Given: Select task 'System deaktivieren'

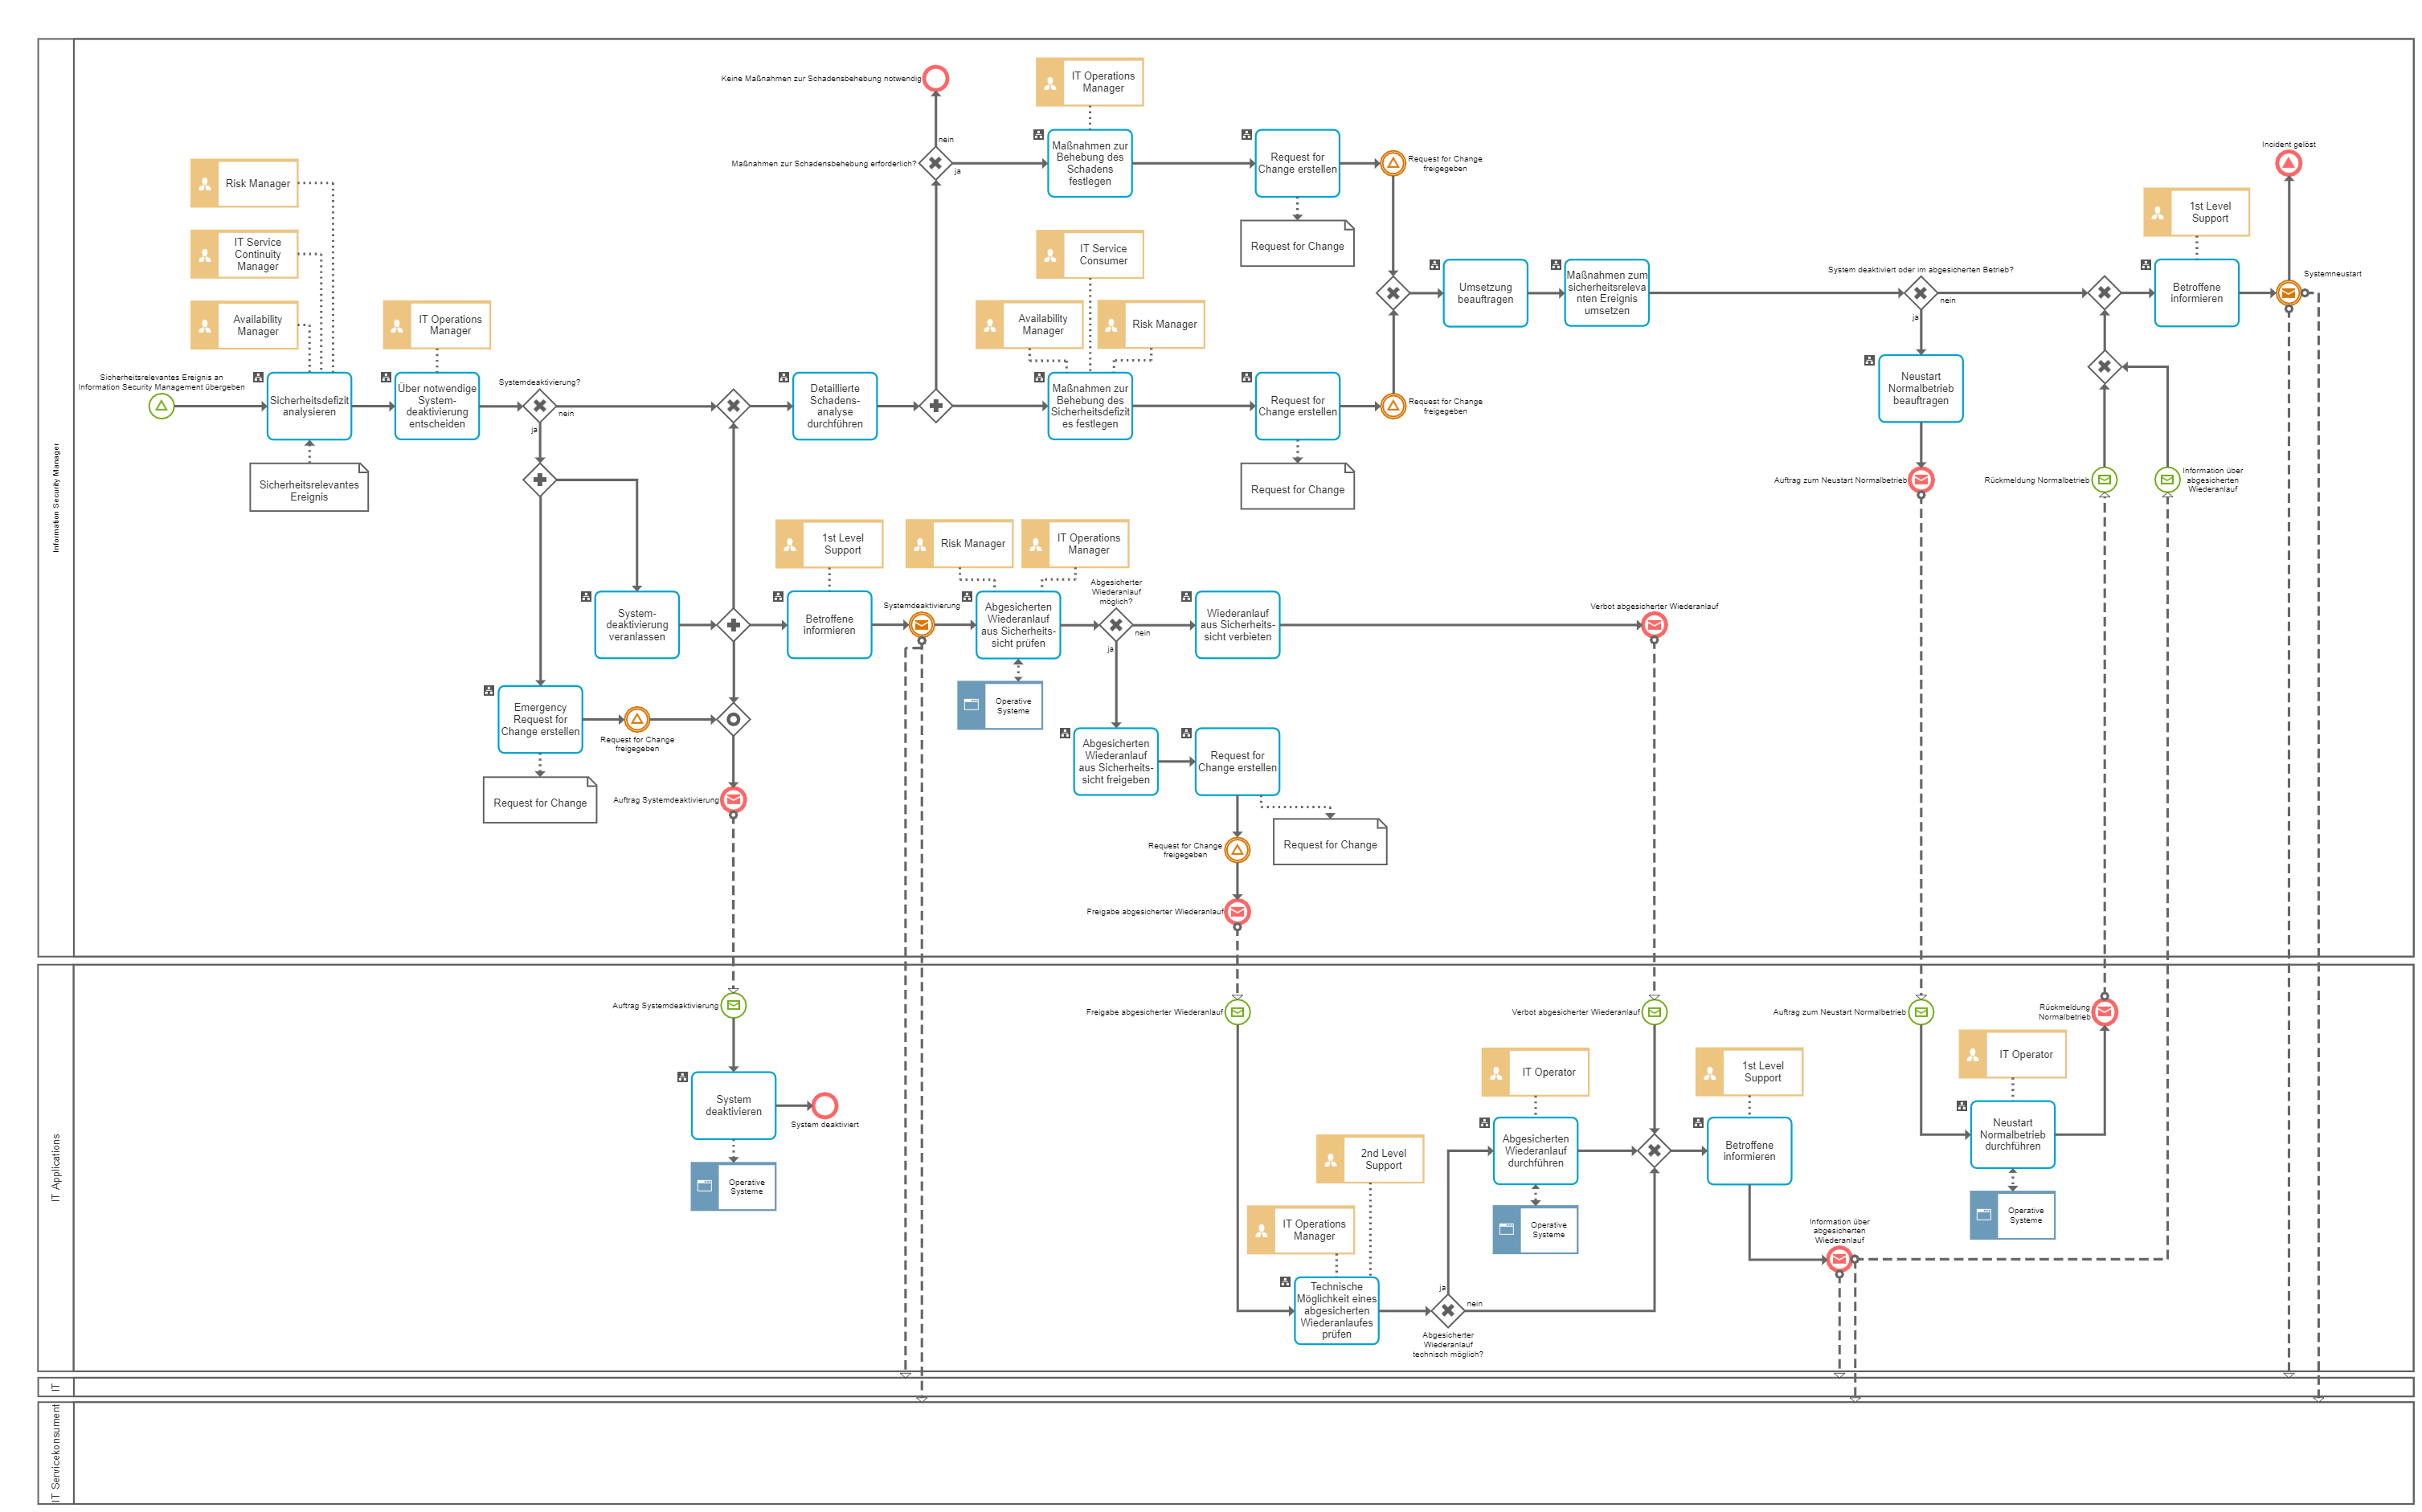Looking at the screenshot, I should 733,1105.
